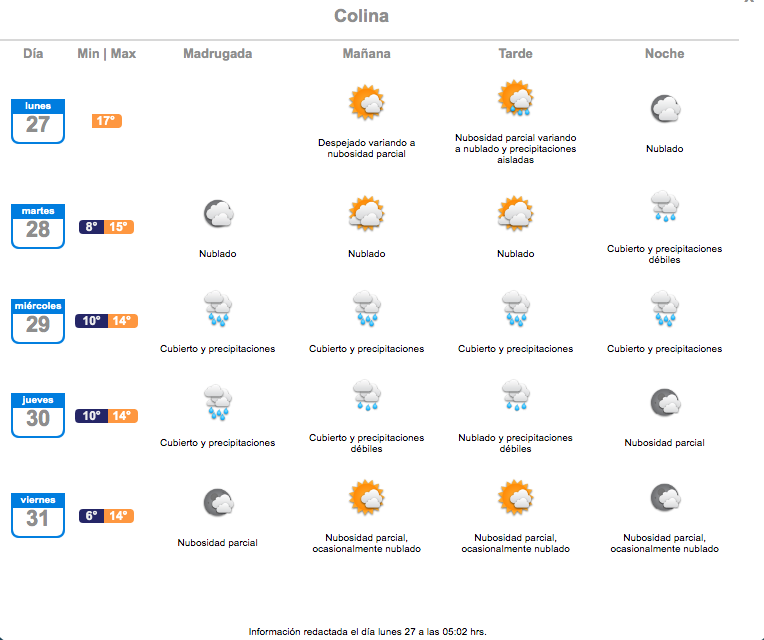This screenshot has height=640, width=764.
Task: Click the Madrugada column header
Action: tap(217, 54)
